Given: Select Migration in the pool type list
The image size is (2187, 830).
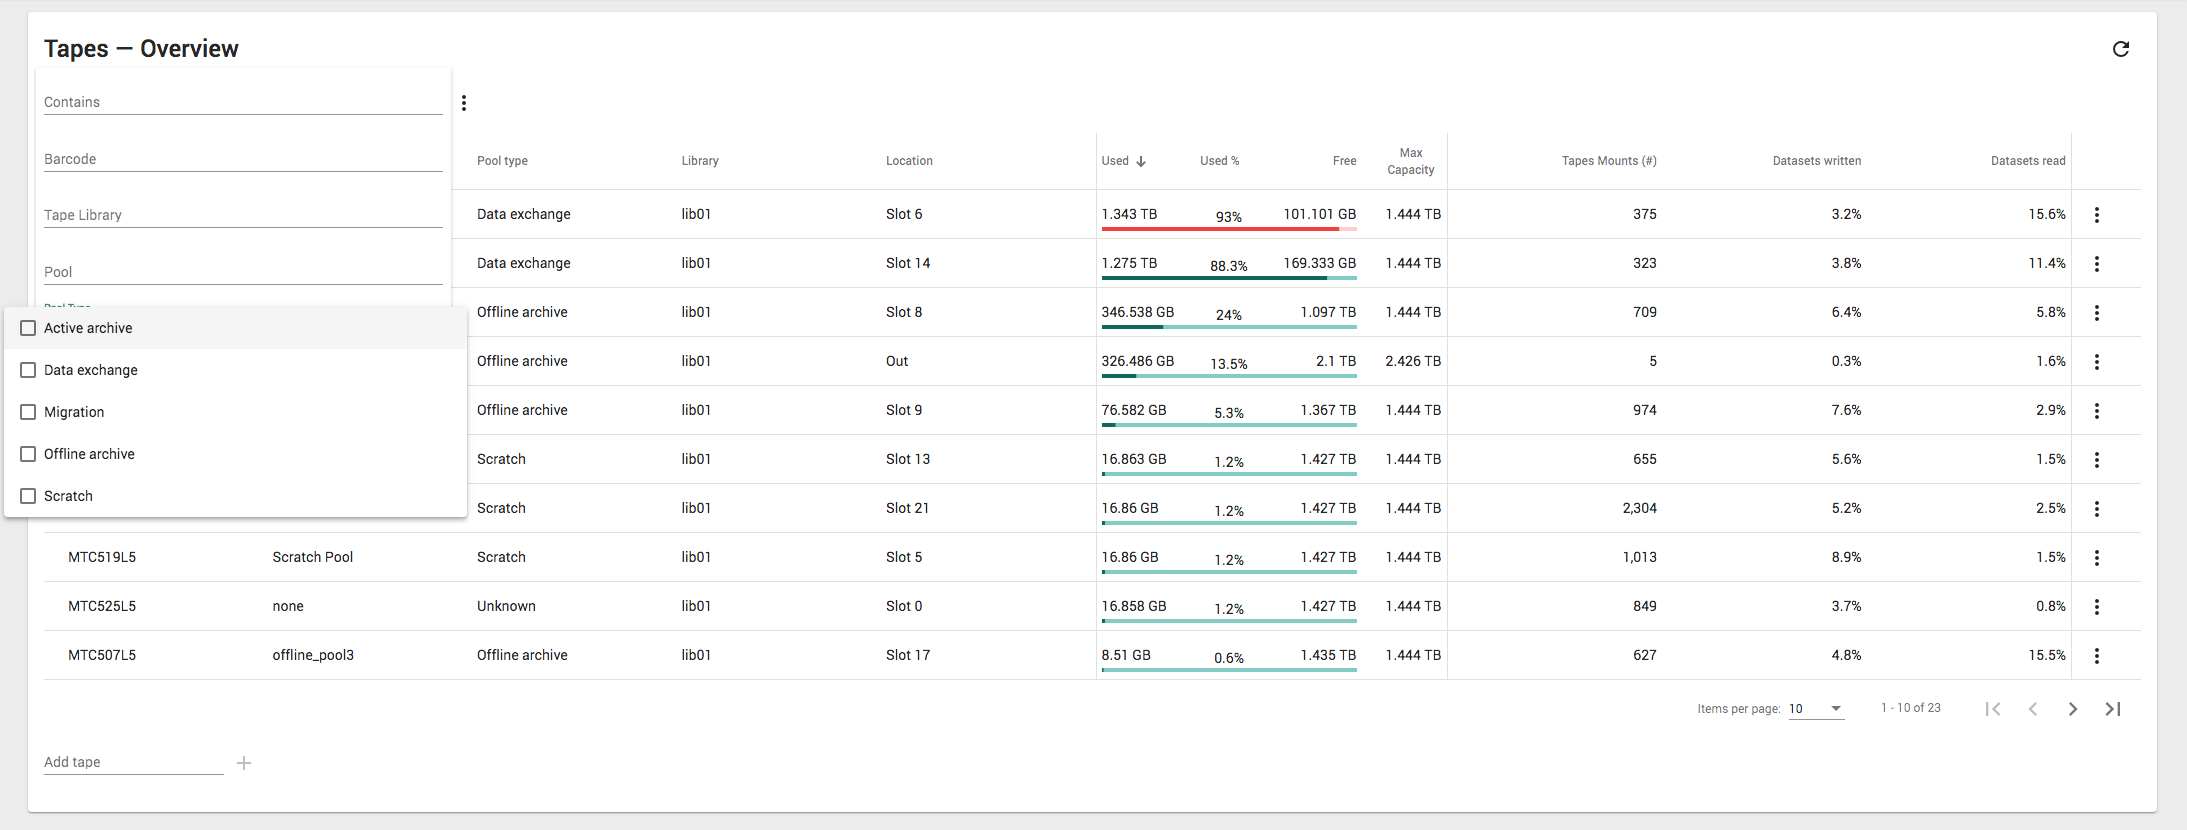Looking at the screenshot, I should (74, 412).
